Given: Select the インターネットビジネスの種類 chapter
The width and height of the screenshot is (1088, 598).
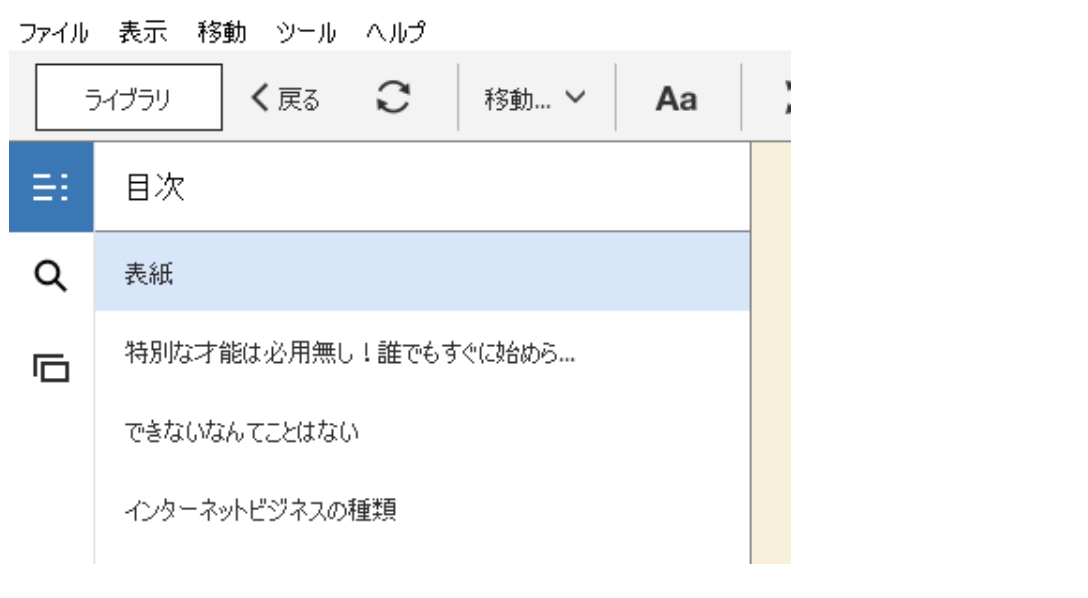Looking at the screenshot, I should [422, 510].
